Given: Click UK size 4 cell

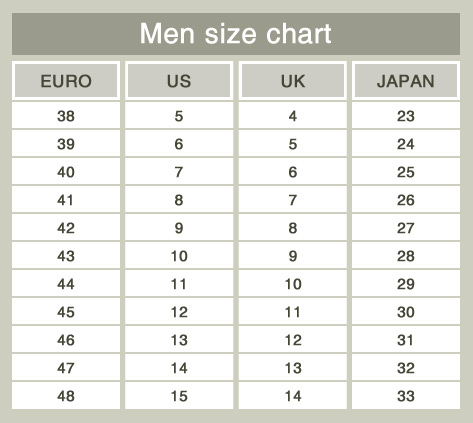Looking at the screenshot, I should pos(293,116).
